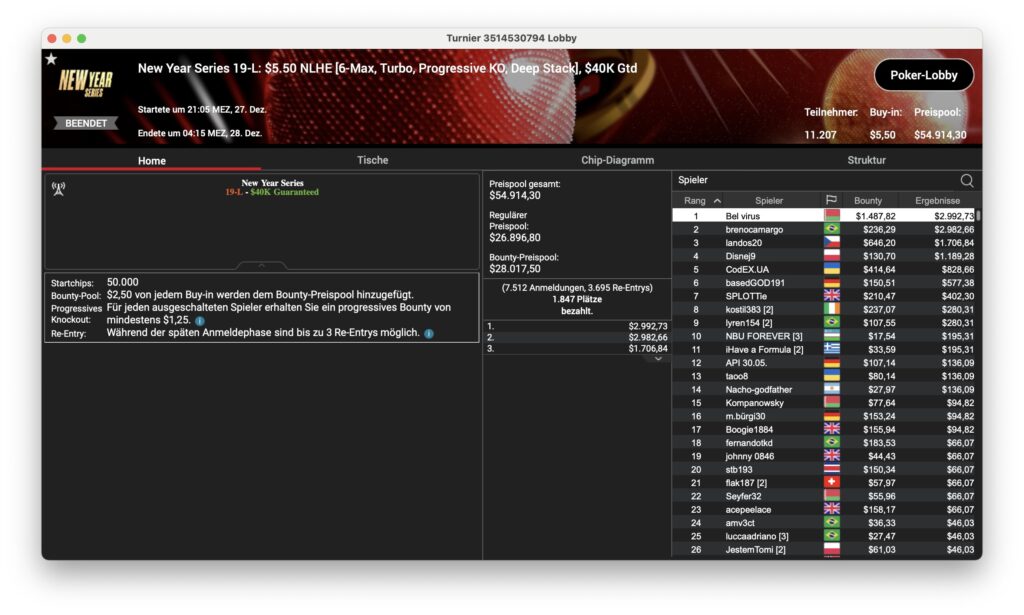Screen dimensions: 1024x615
Task: Click the favorite star icon beside the tournament logo
Action: (51, 59)
